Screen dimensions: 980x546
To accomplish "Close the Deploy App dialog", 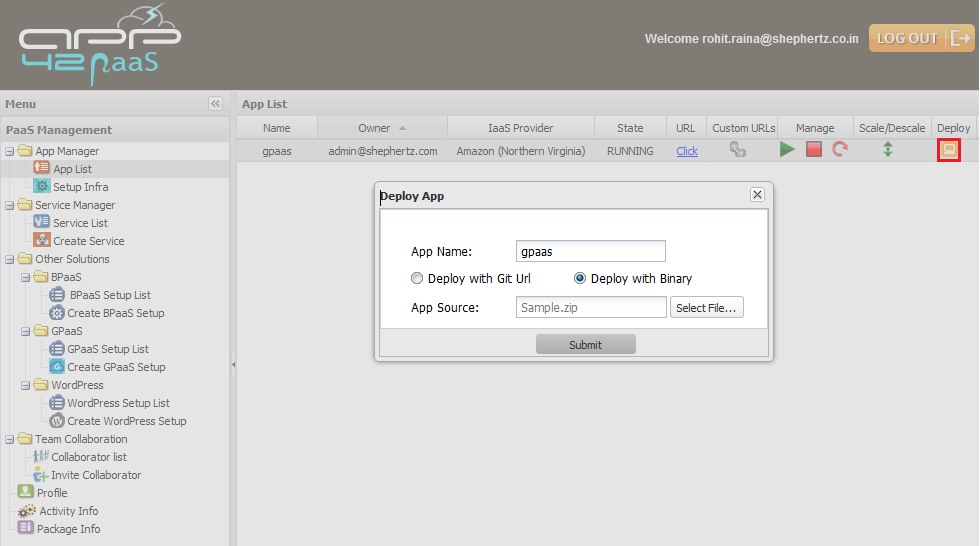I will pyautogui.click(x=757, y=195).
